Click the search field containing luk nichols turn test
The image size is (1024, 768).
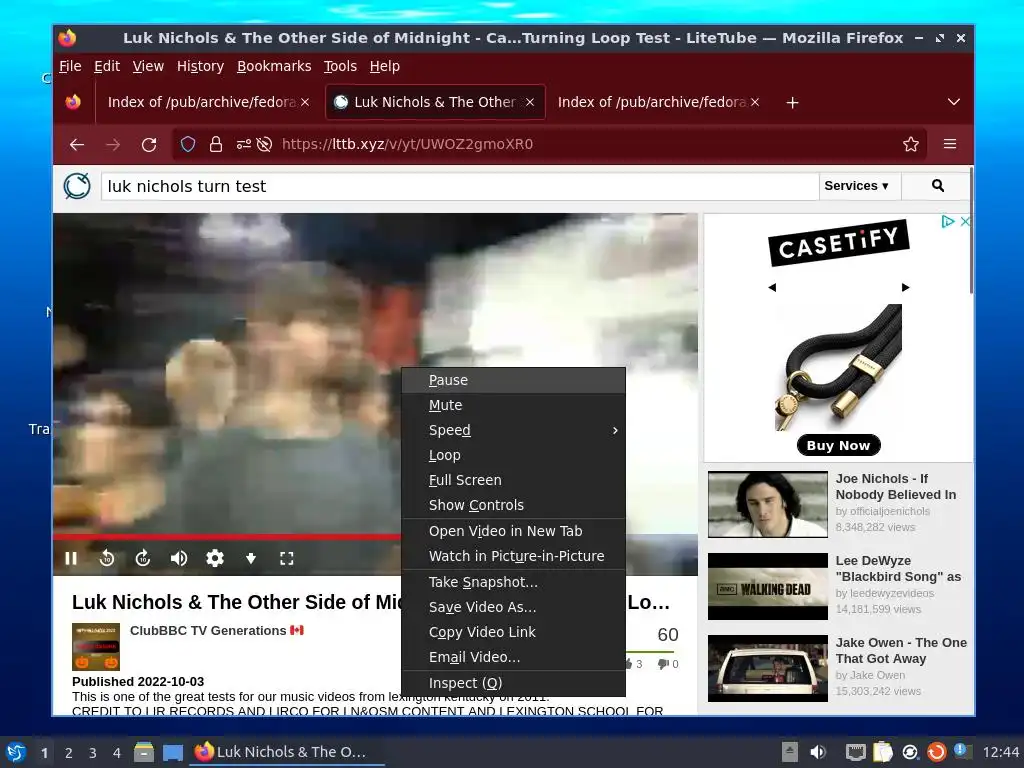pyautogui.click(x=460, y=186)
